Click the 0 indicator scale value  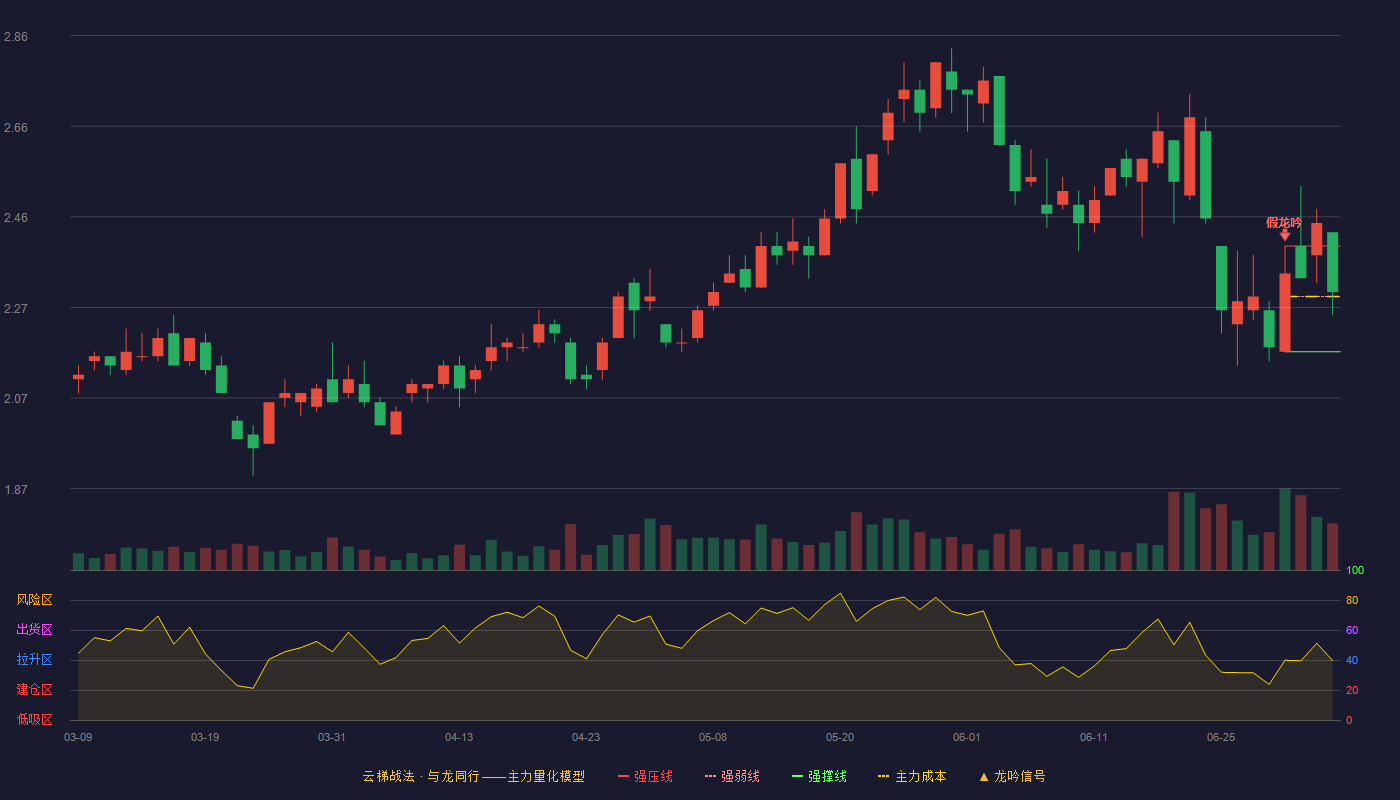pyautogui.click(x=1349, y=721)
